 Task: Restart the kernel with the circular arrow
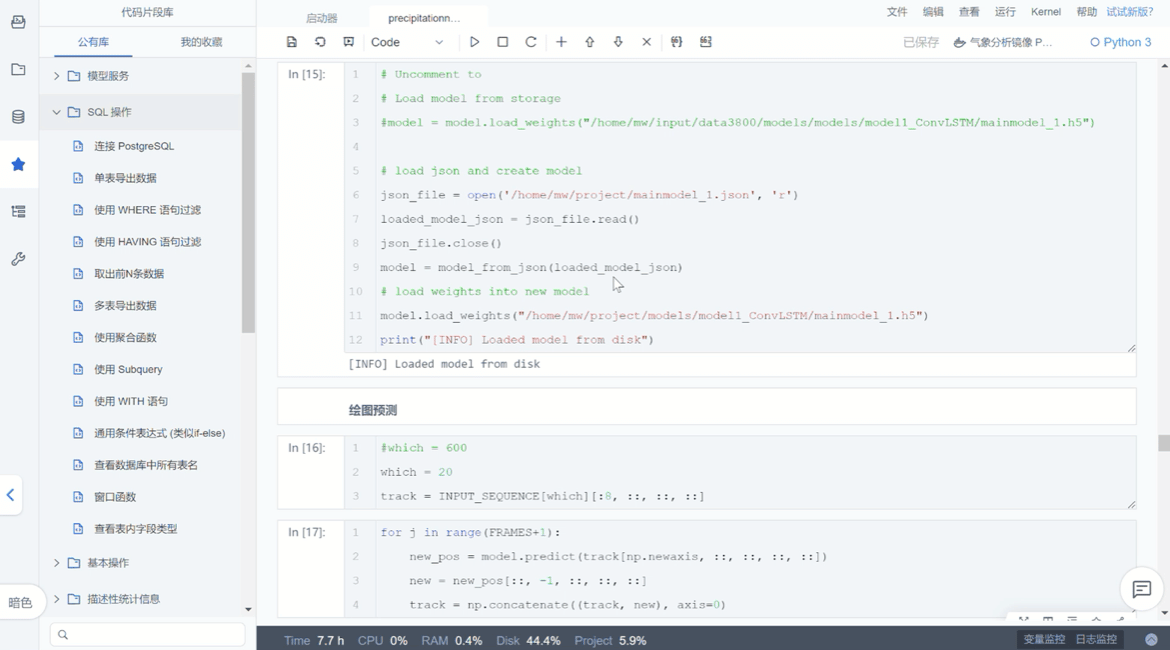[x=531, y=43]
